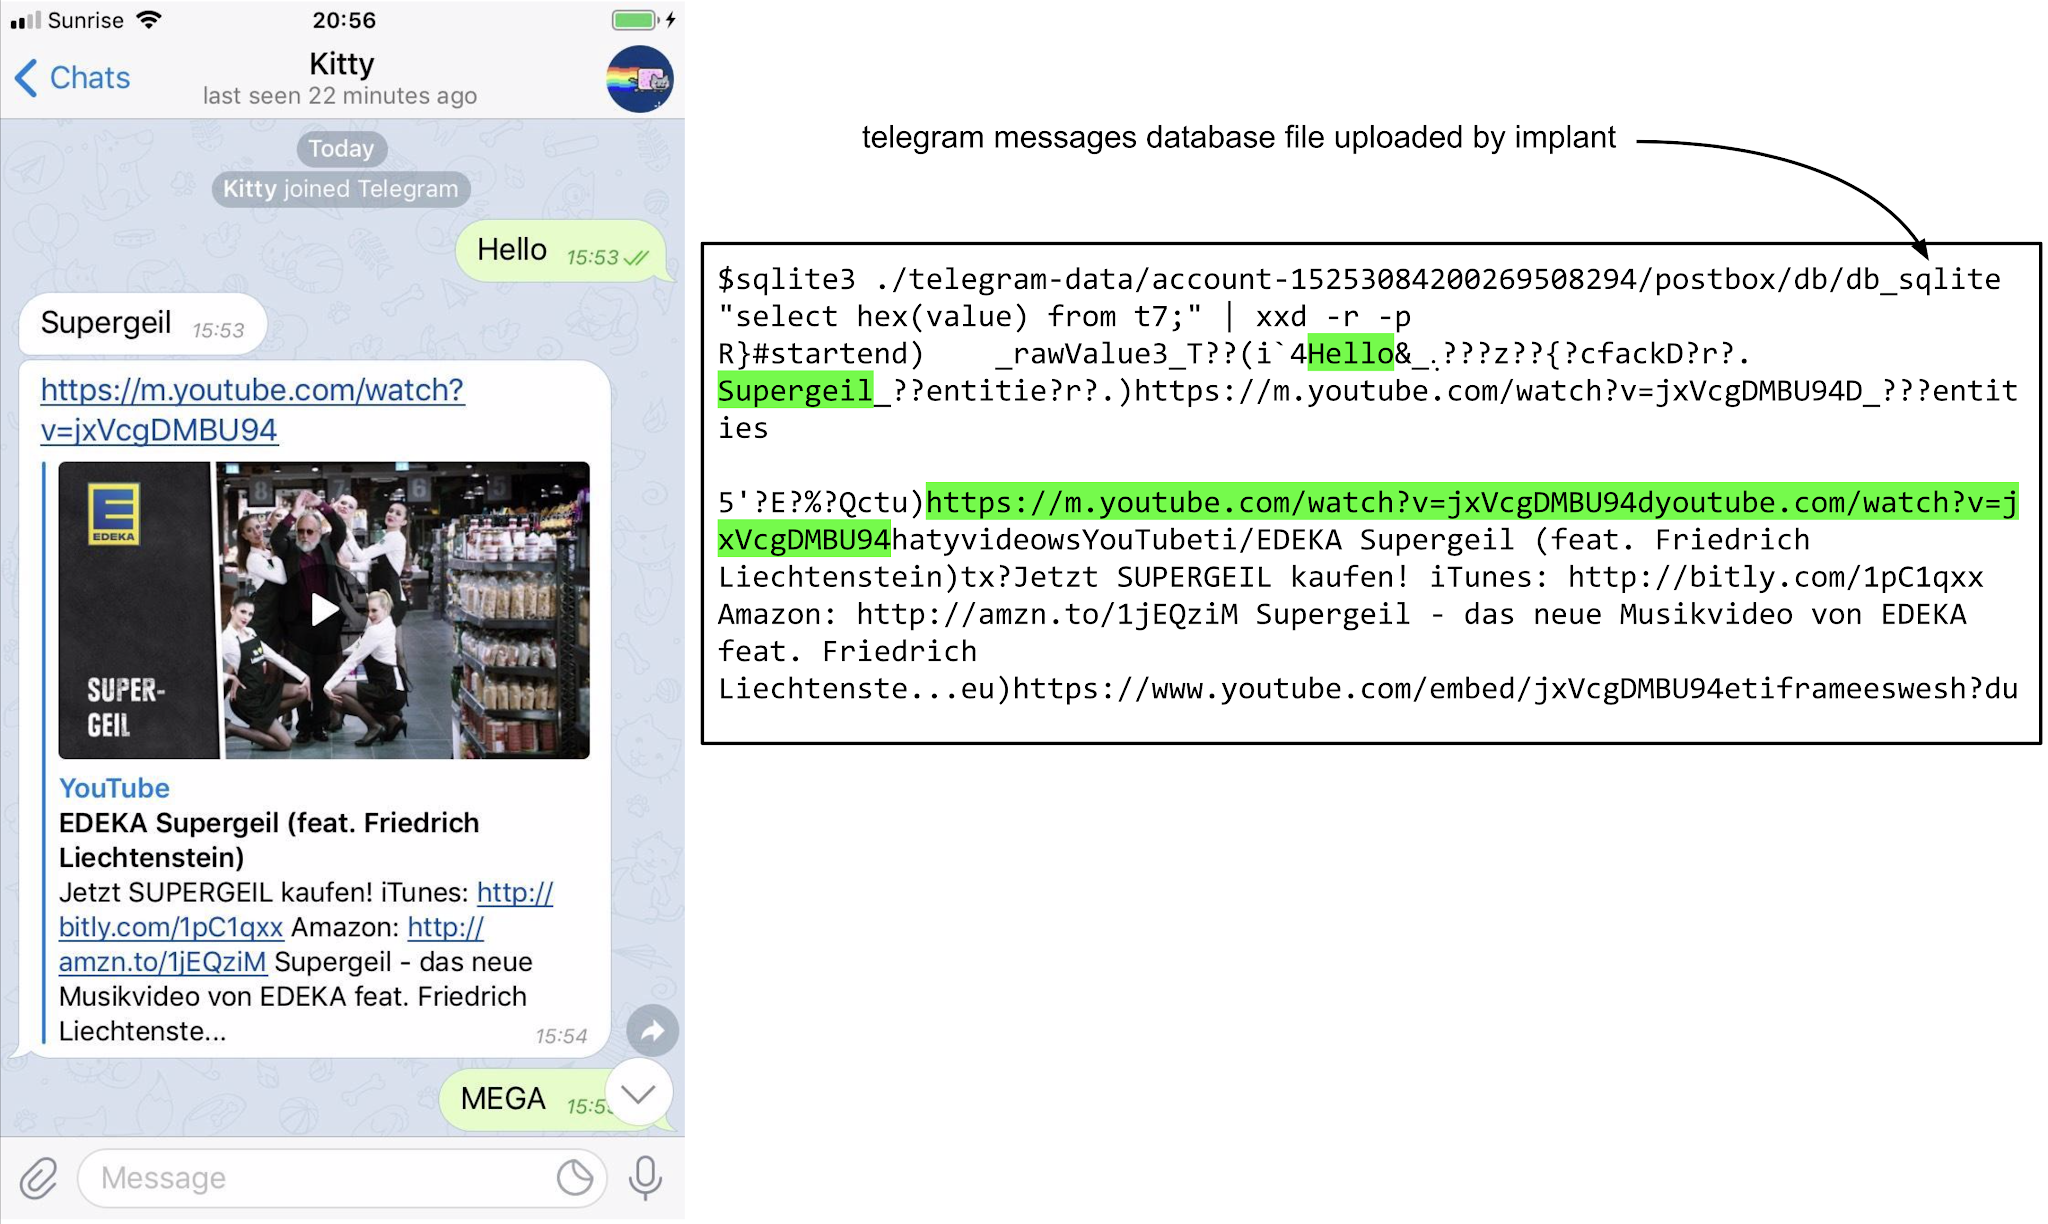Tap the MEGA message bubble

point(527,1100)
